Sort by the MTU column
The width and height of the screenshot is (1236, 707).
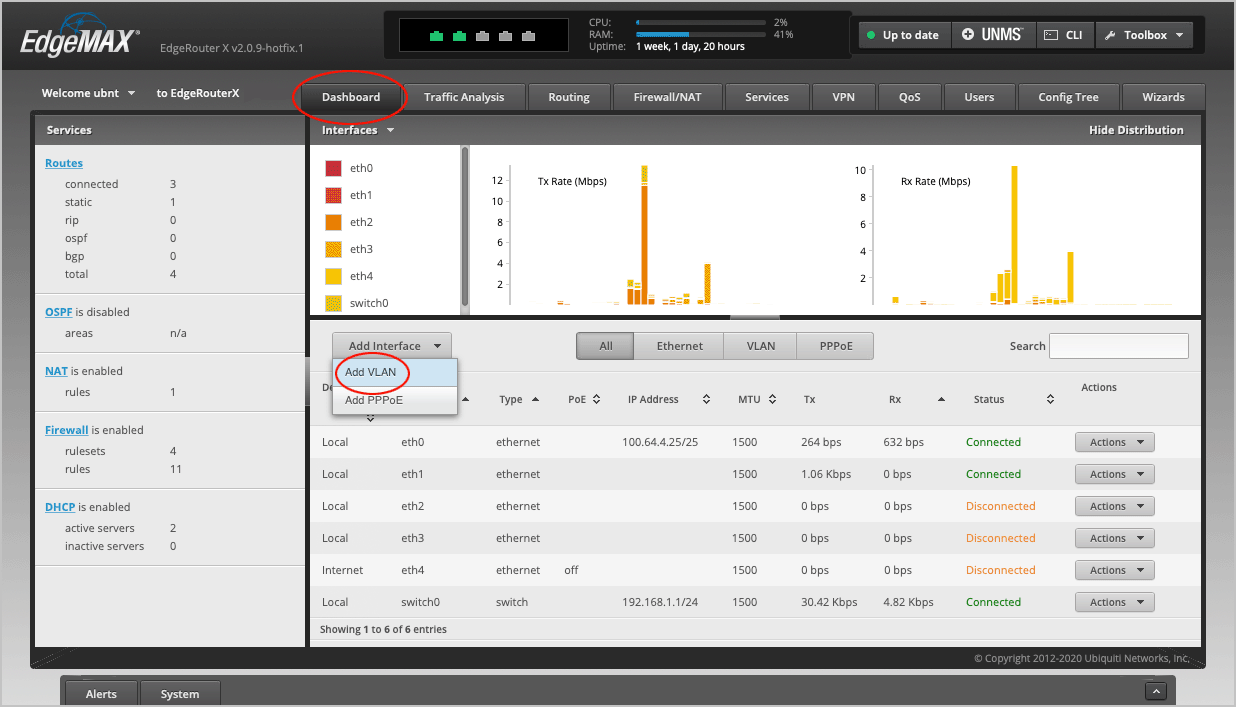coord(756,399)
